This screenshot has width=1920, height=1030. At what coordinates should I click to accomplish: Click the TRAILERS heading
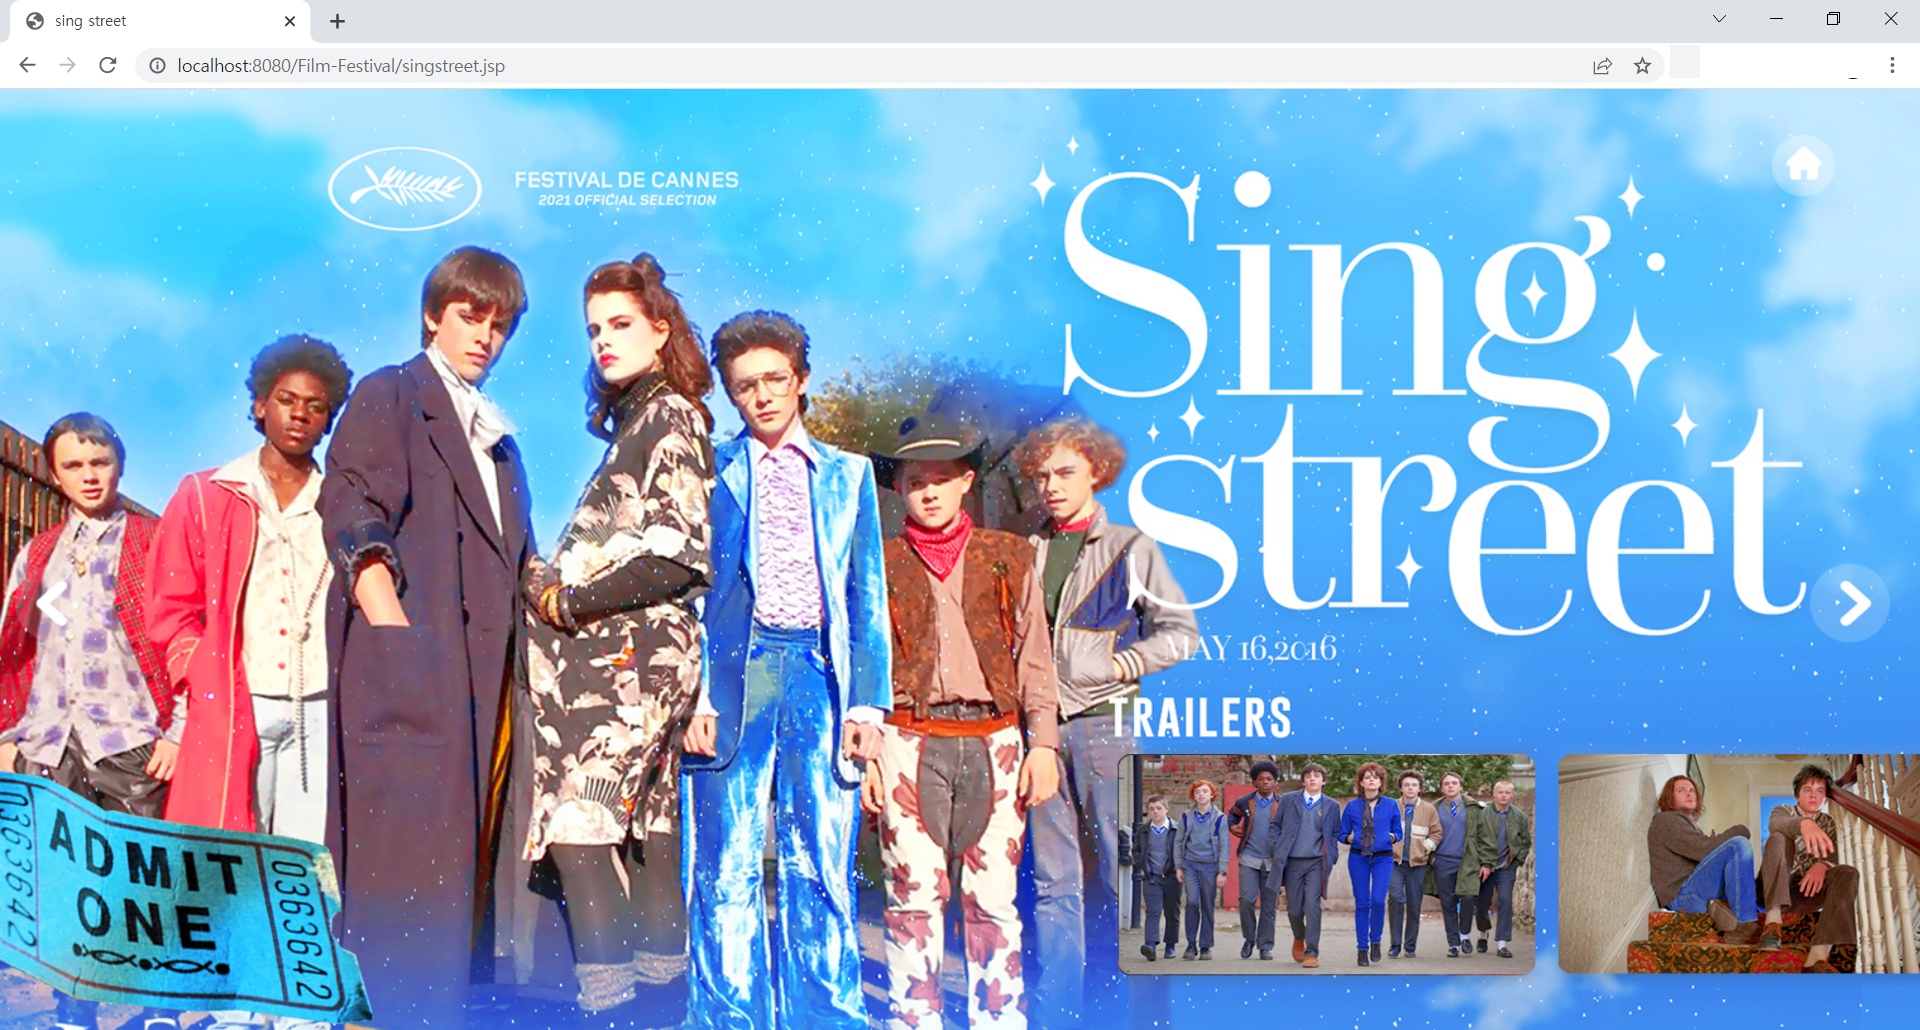pos(1201,718)
